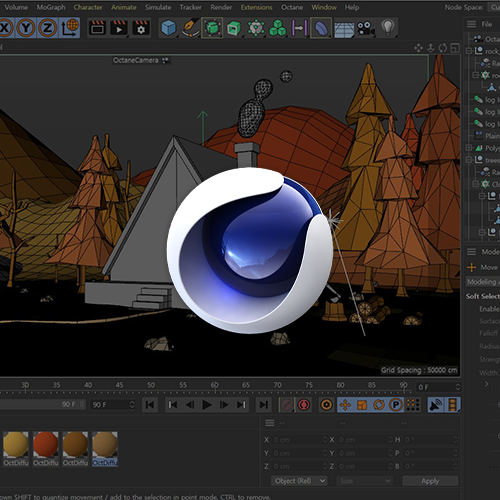Toggle timeline sound playback icon
Viewport: 500px width, 500px height.
click(435, 405)
